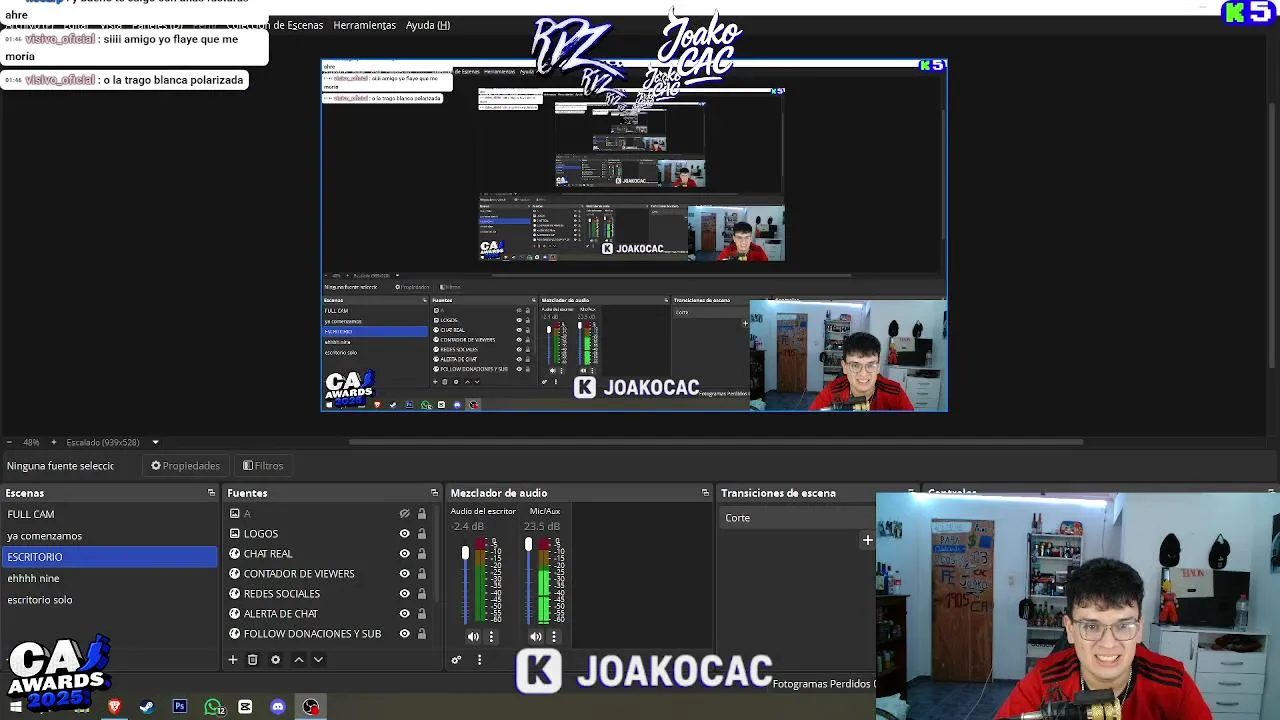Move the source down with the arrow
1280x720 pixels.
coord(318,660)
